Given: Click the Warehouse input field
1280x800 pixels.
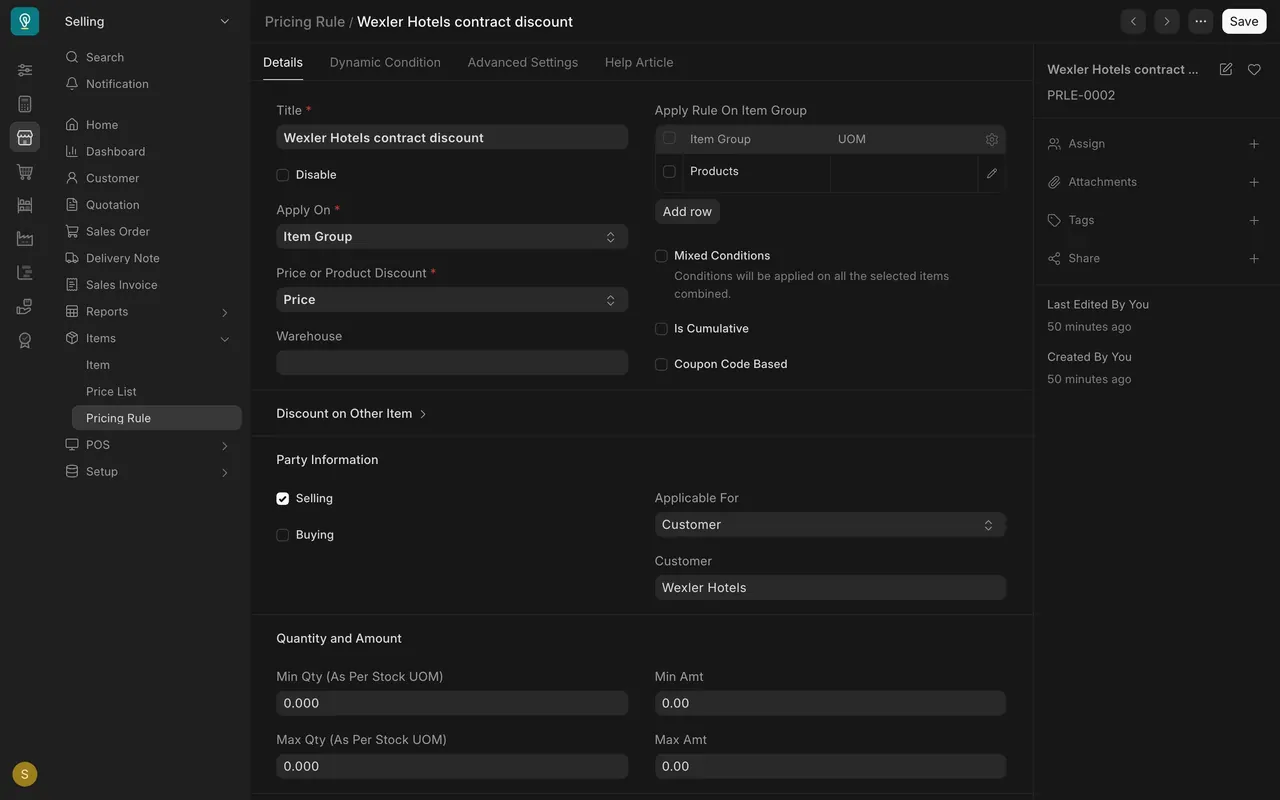Looking at the screenshot, I should point(452,363).
